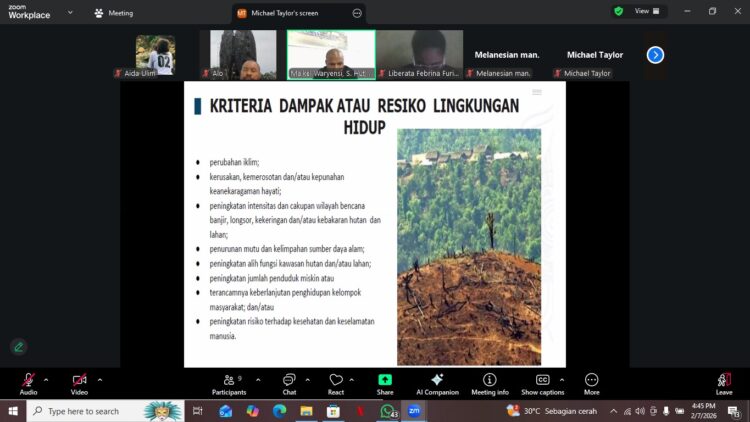Unmute microphone with Audio button
Image resolution: width=750 pixels, height=422 pixels.
click(28, 384)
